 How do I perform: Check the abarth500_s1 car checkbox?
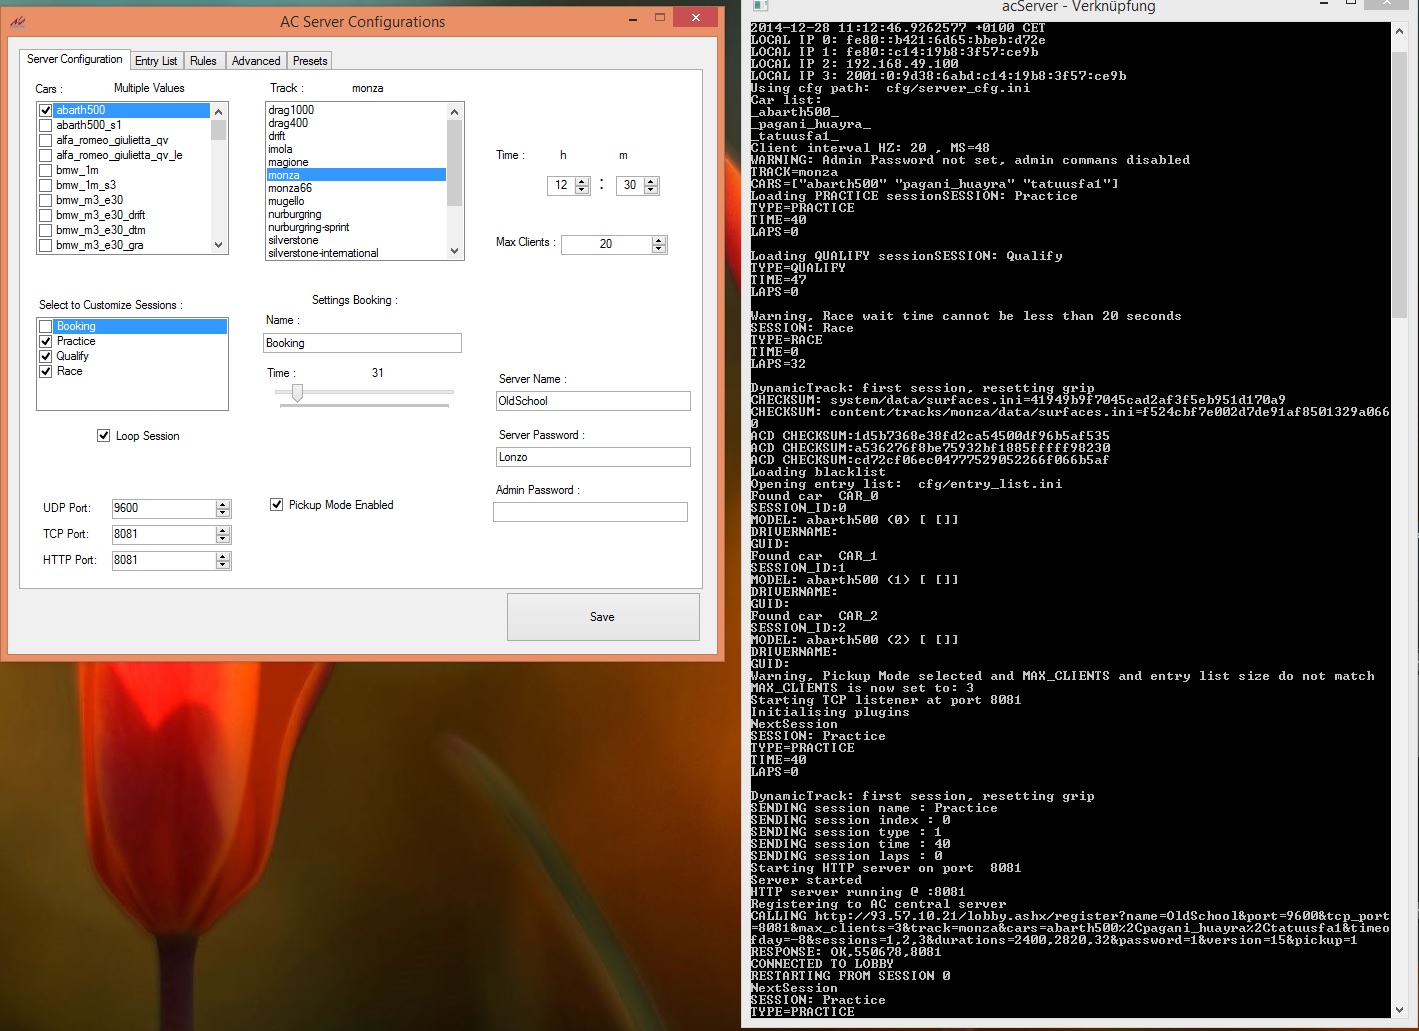coord(45,125)
